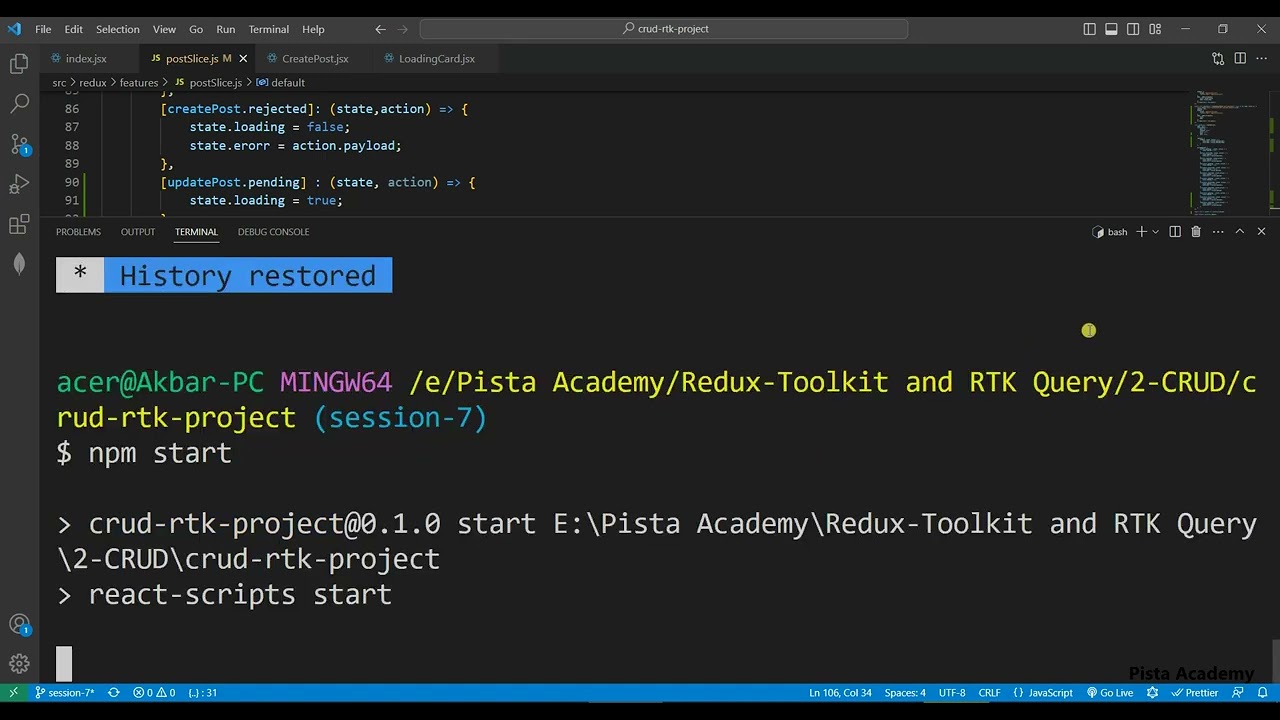The image size is (1280, 720).
Task: Switch branch via session-7* status item
Action: point(64,693)
